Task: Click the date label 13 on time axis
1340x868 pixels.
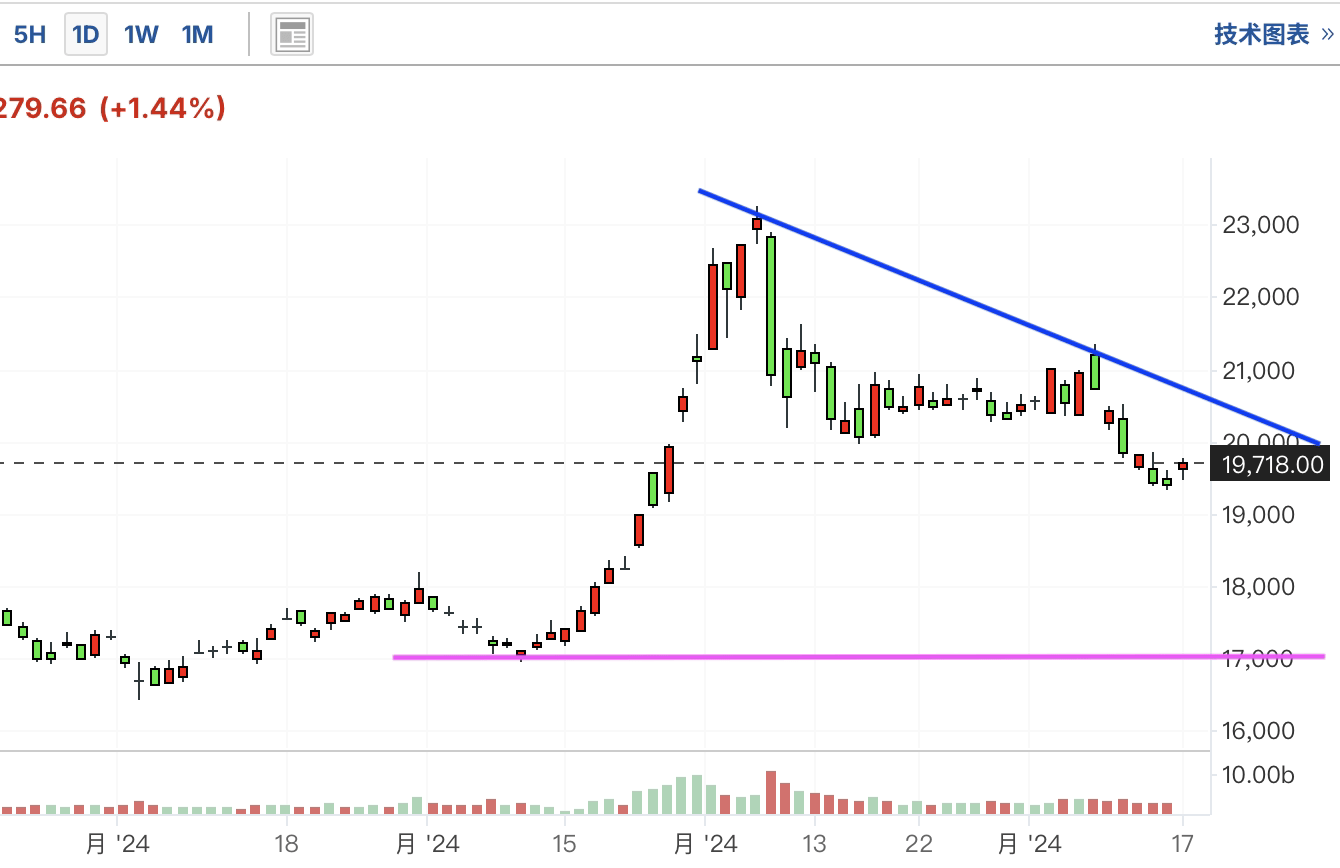Action: pyautogui.click(x=813, y=844)
